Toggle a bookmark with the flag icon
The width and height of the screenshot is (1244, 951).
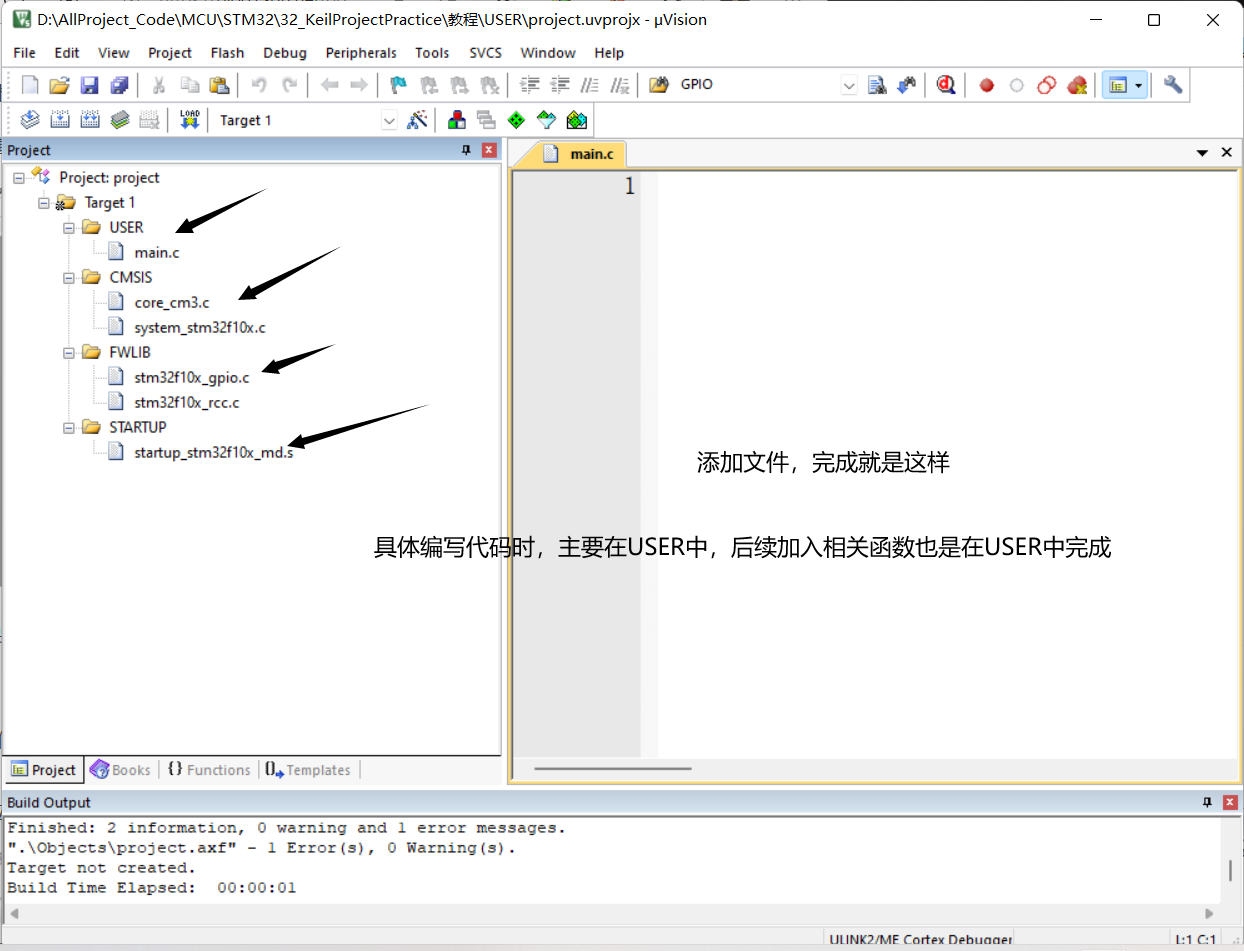(x=398, y=84)
